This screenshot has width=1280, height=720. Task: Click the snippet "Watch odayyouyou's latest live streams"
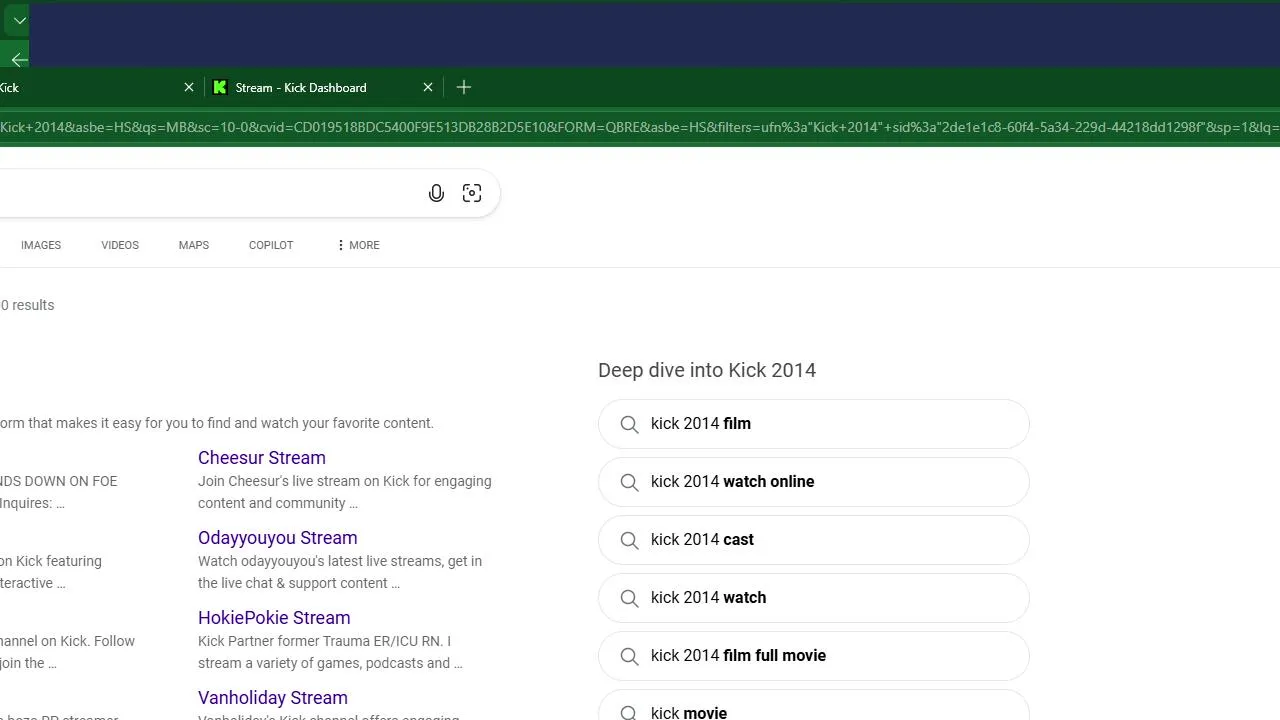(321, 561)
